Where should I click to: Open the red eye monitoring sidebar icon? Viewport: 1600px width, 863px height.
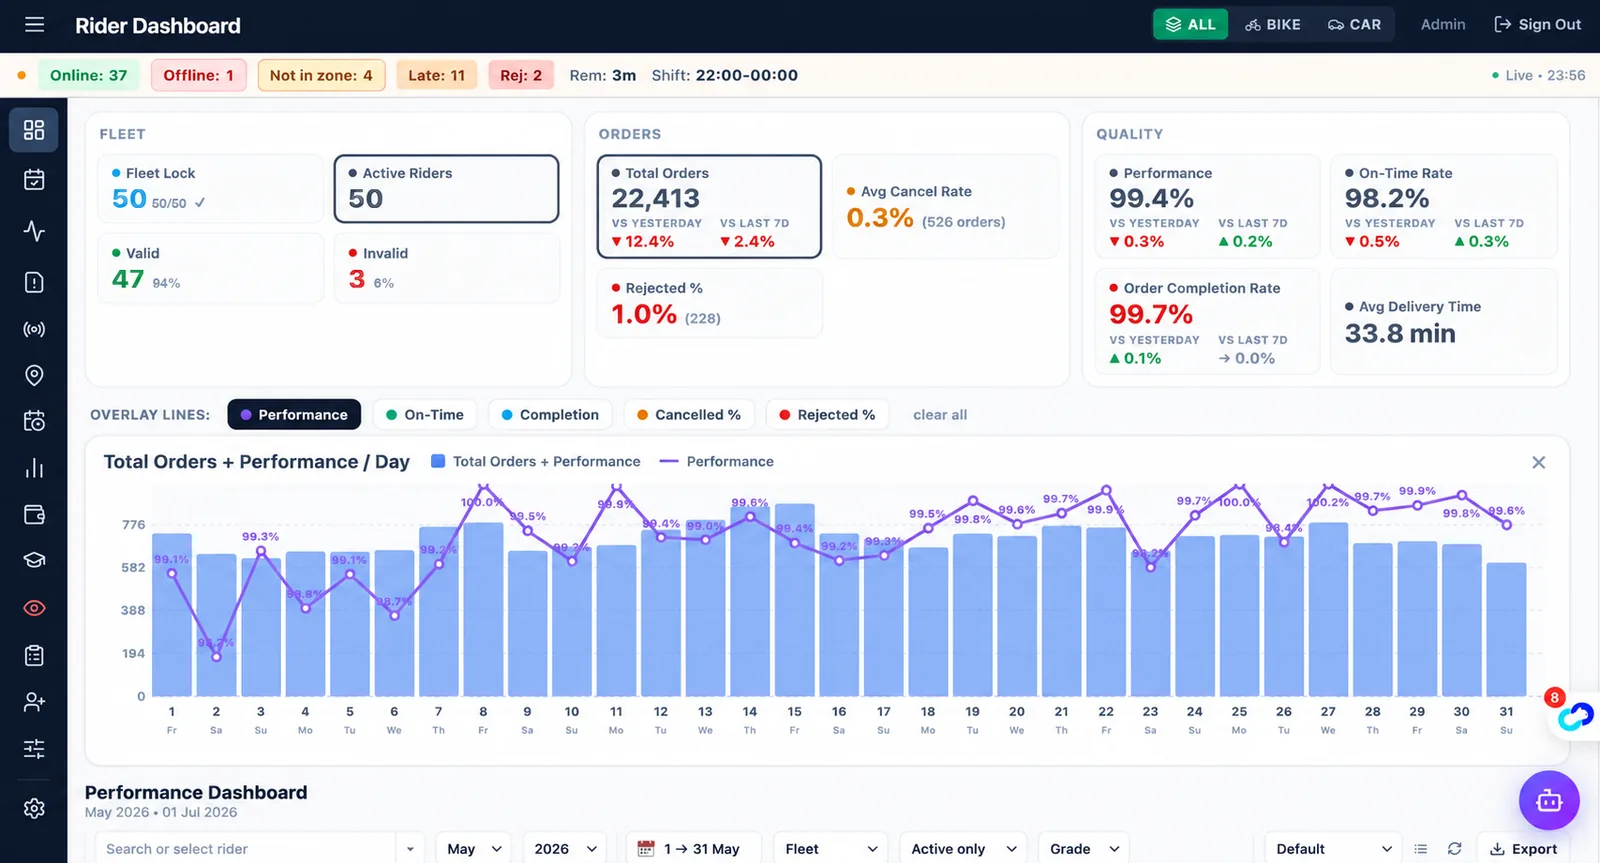coord(34,608)
